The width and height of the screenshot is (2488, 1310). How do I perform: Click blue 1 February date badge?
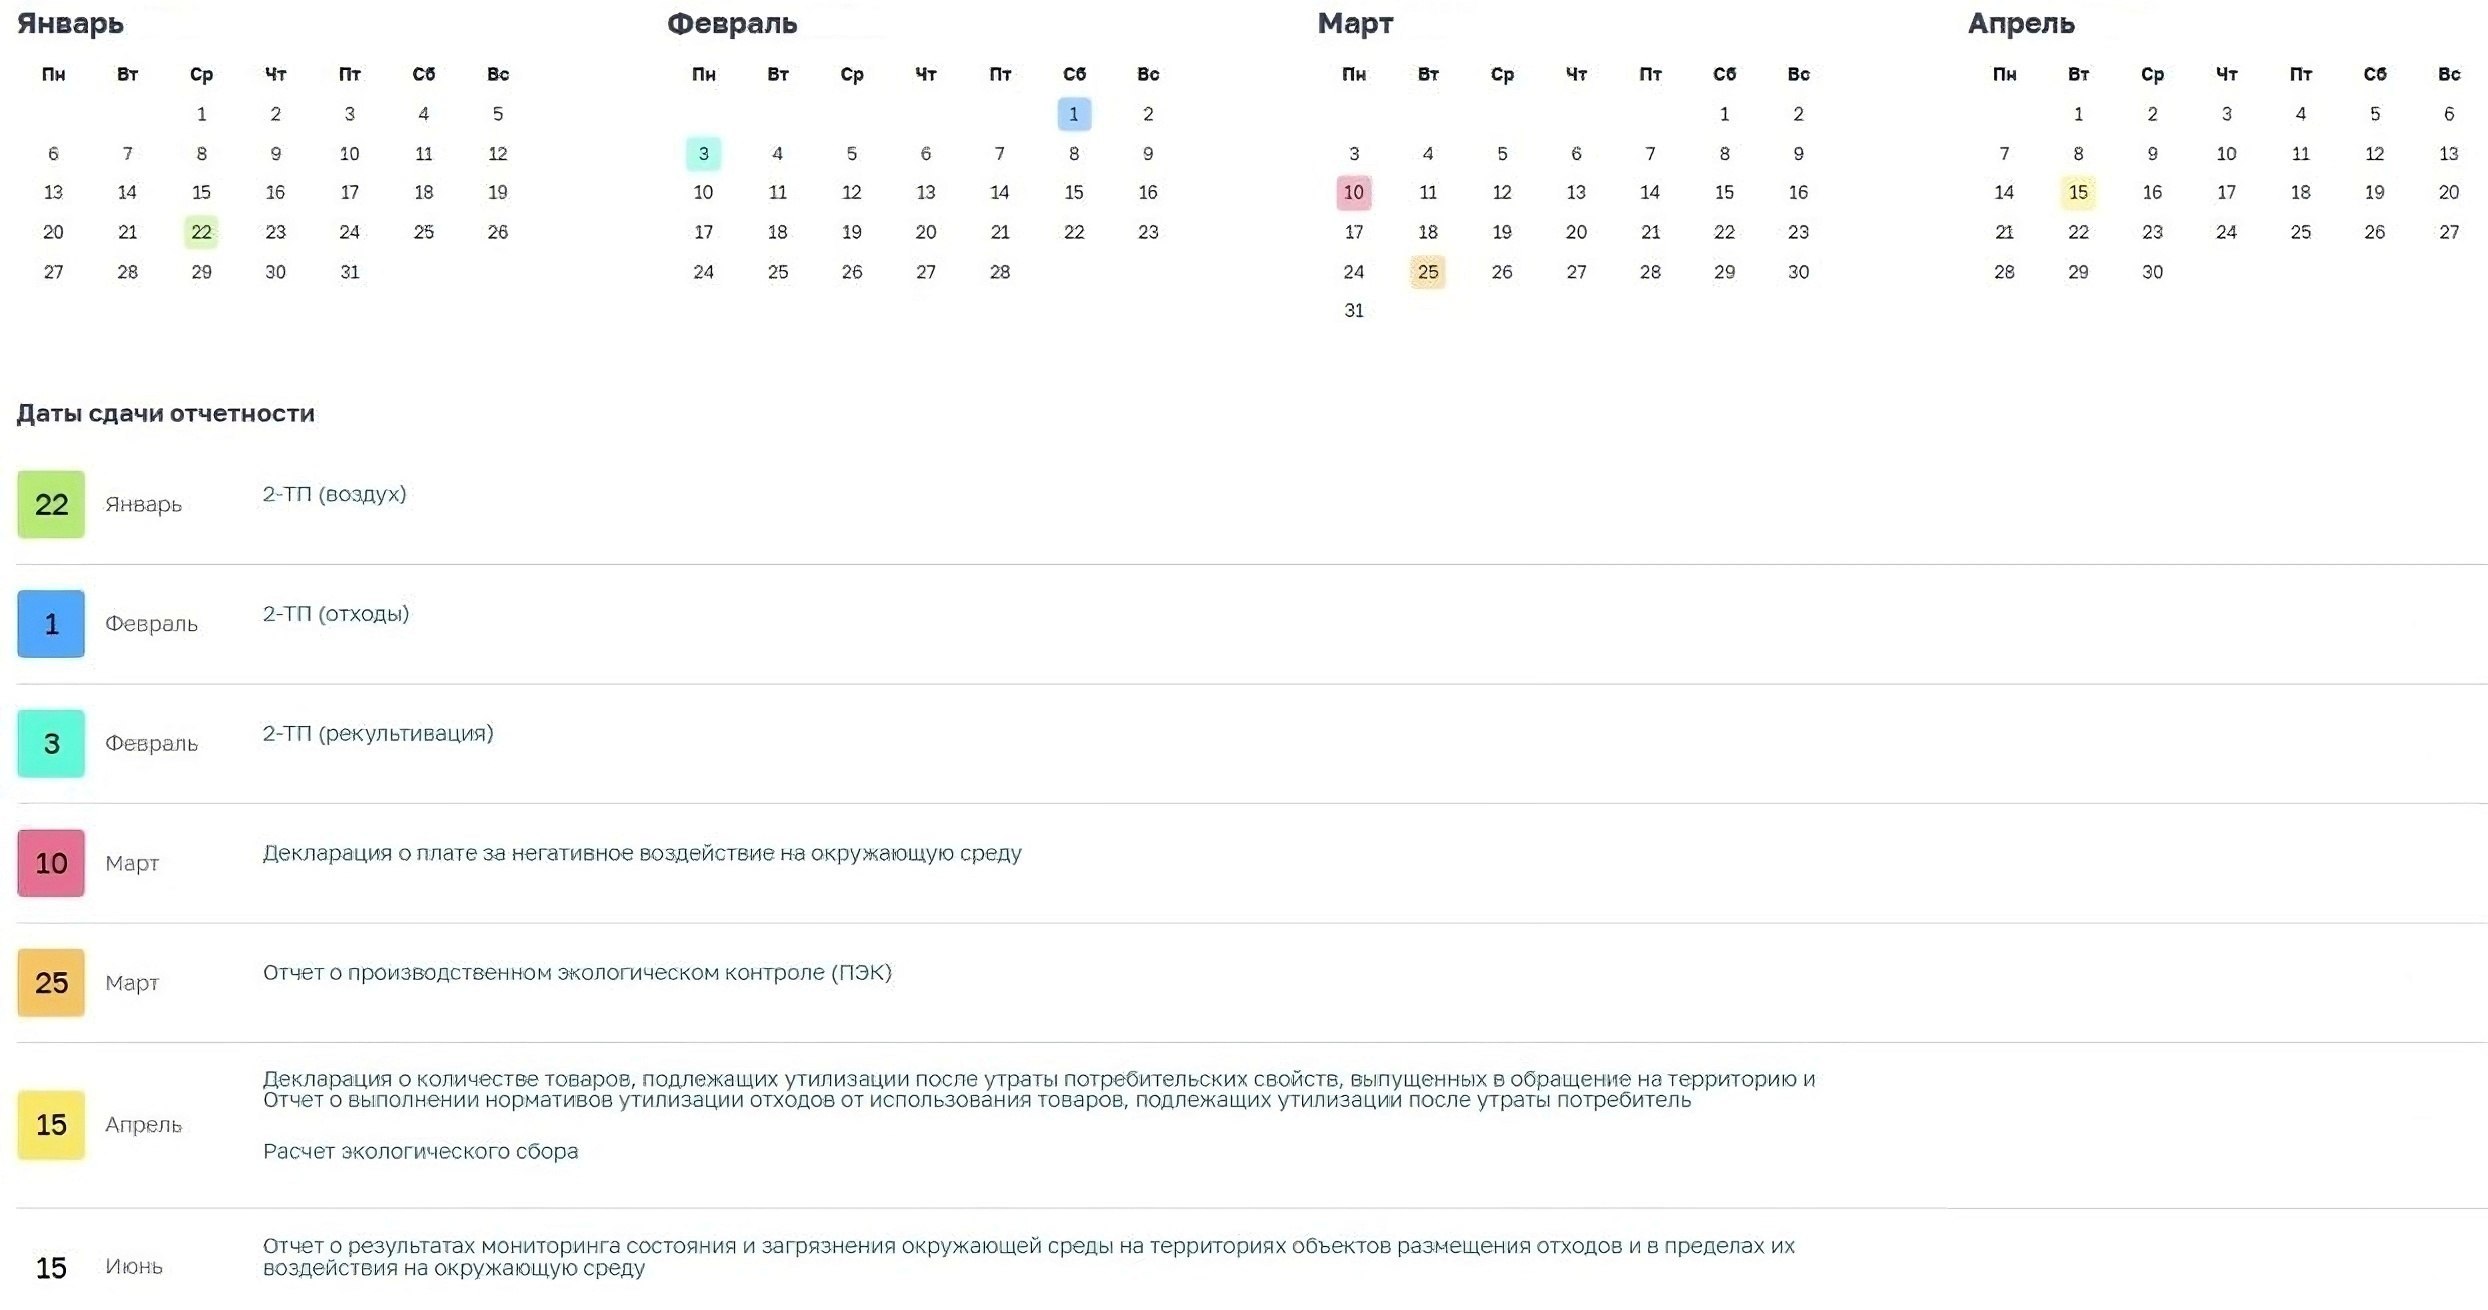51,624
